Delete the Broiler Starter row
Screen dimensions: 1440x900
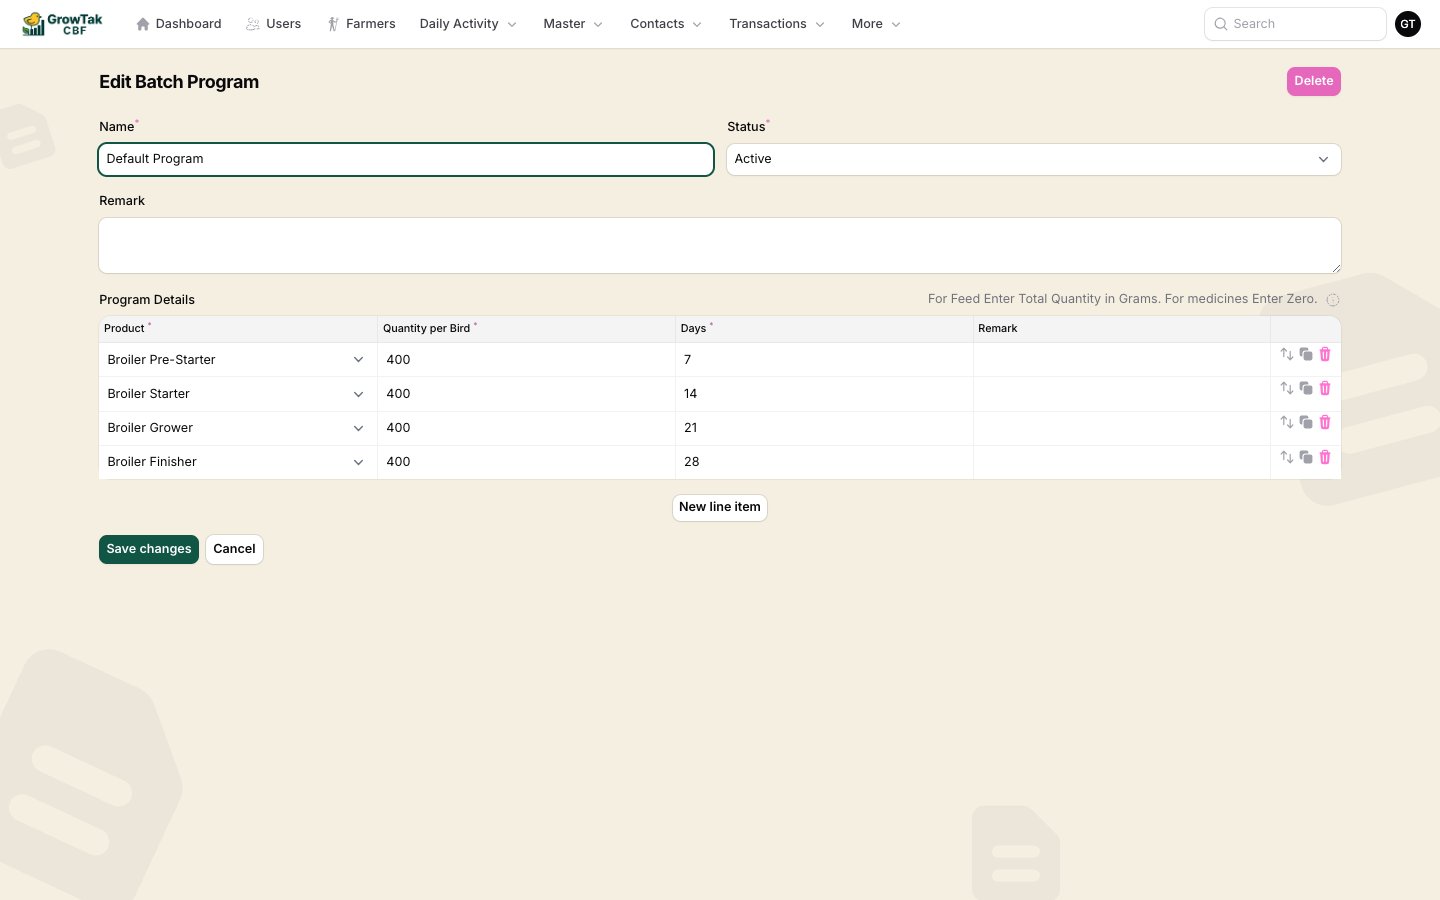(1325, 388)
